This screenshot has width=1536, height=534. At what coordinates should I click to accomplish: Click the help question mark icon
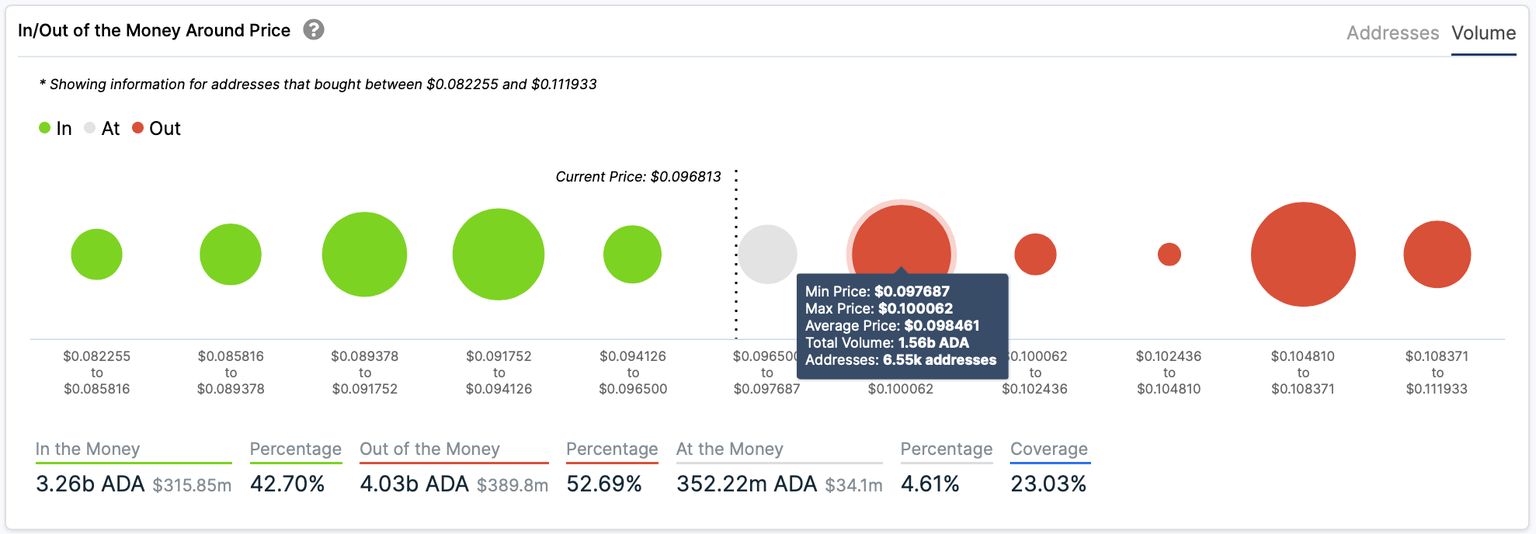(x=314, y=30)
